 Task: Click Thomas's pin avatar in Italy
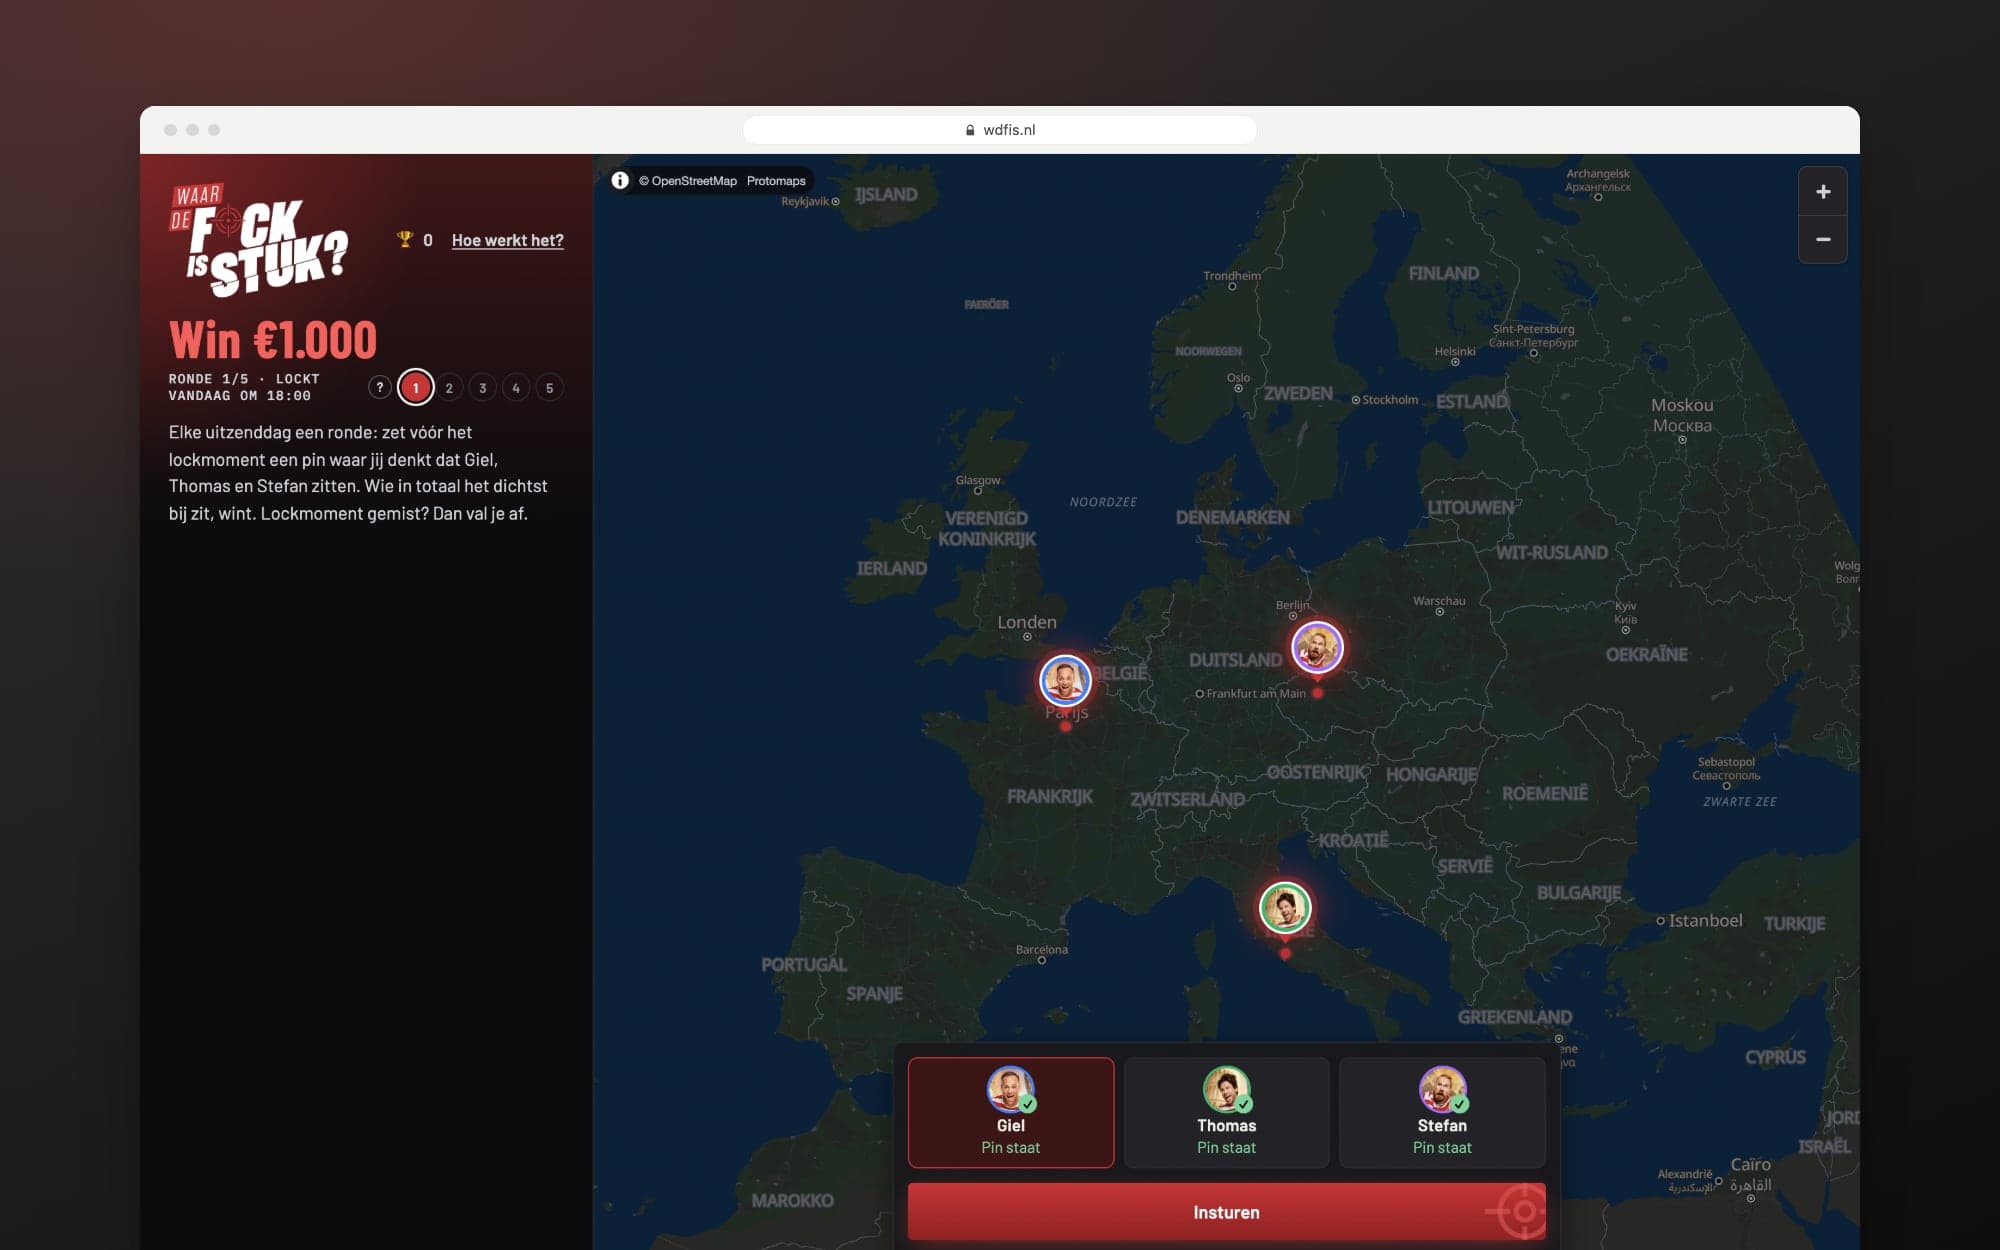1285,907
